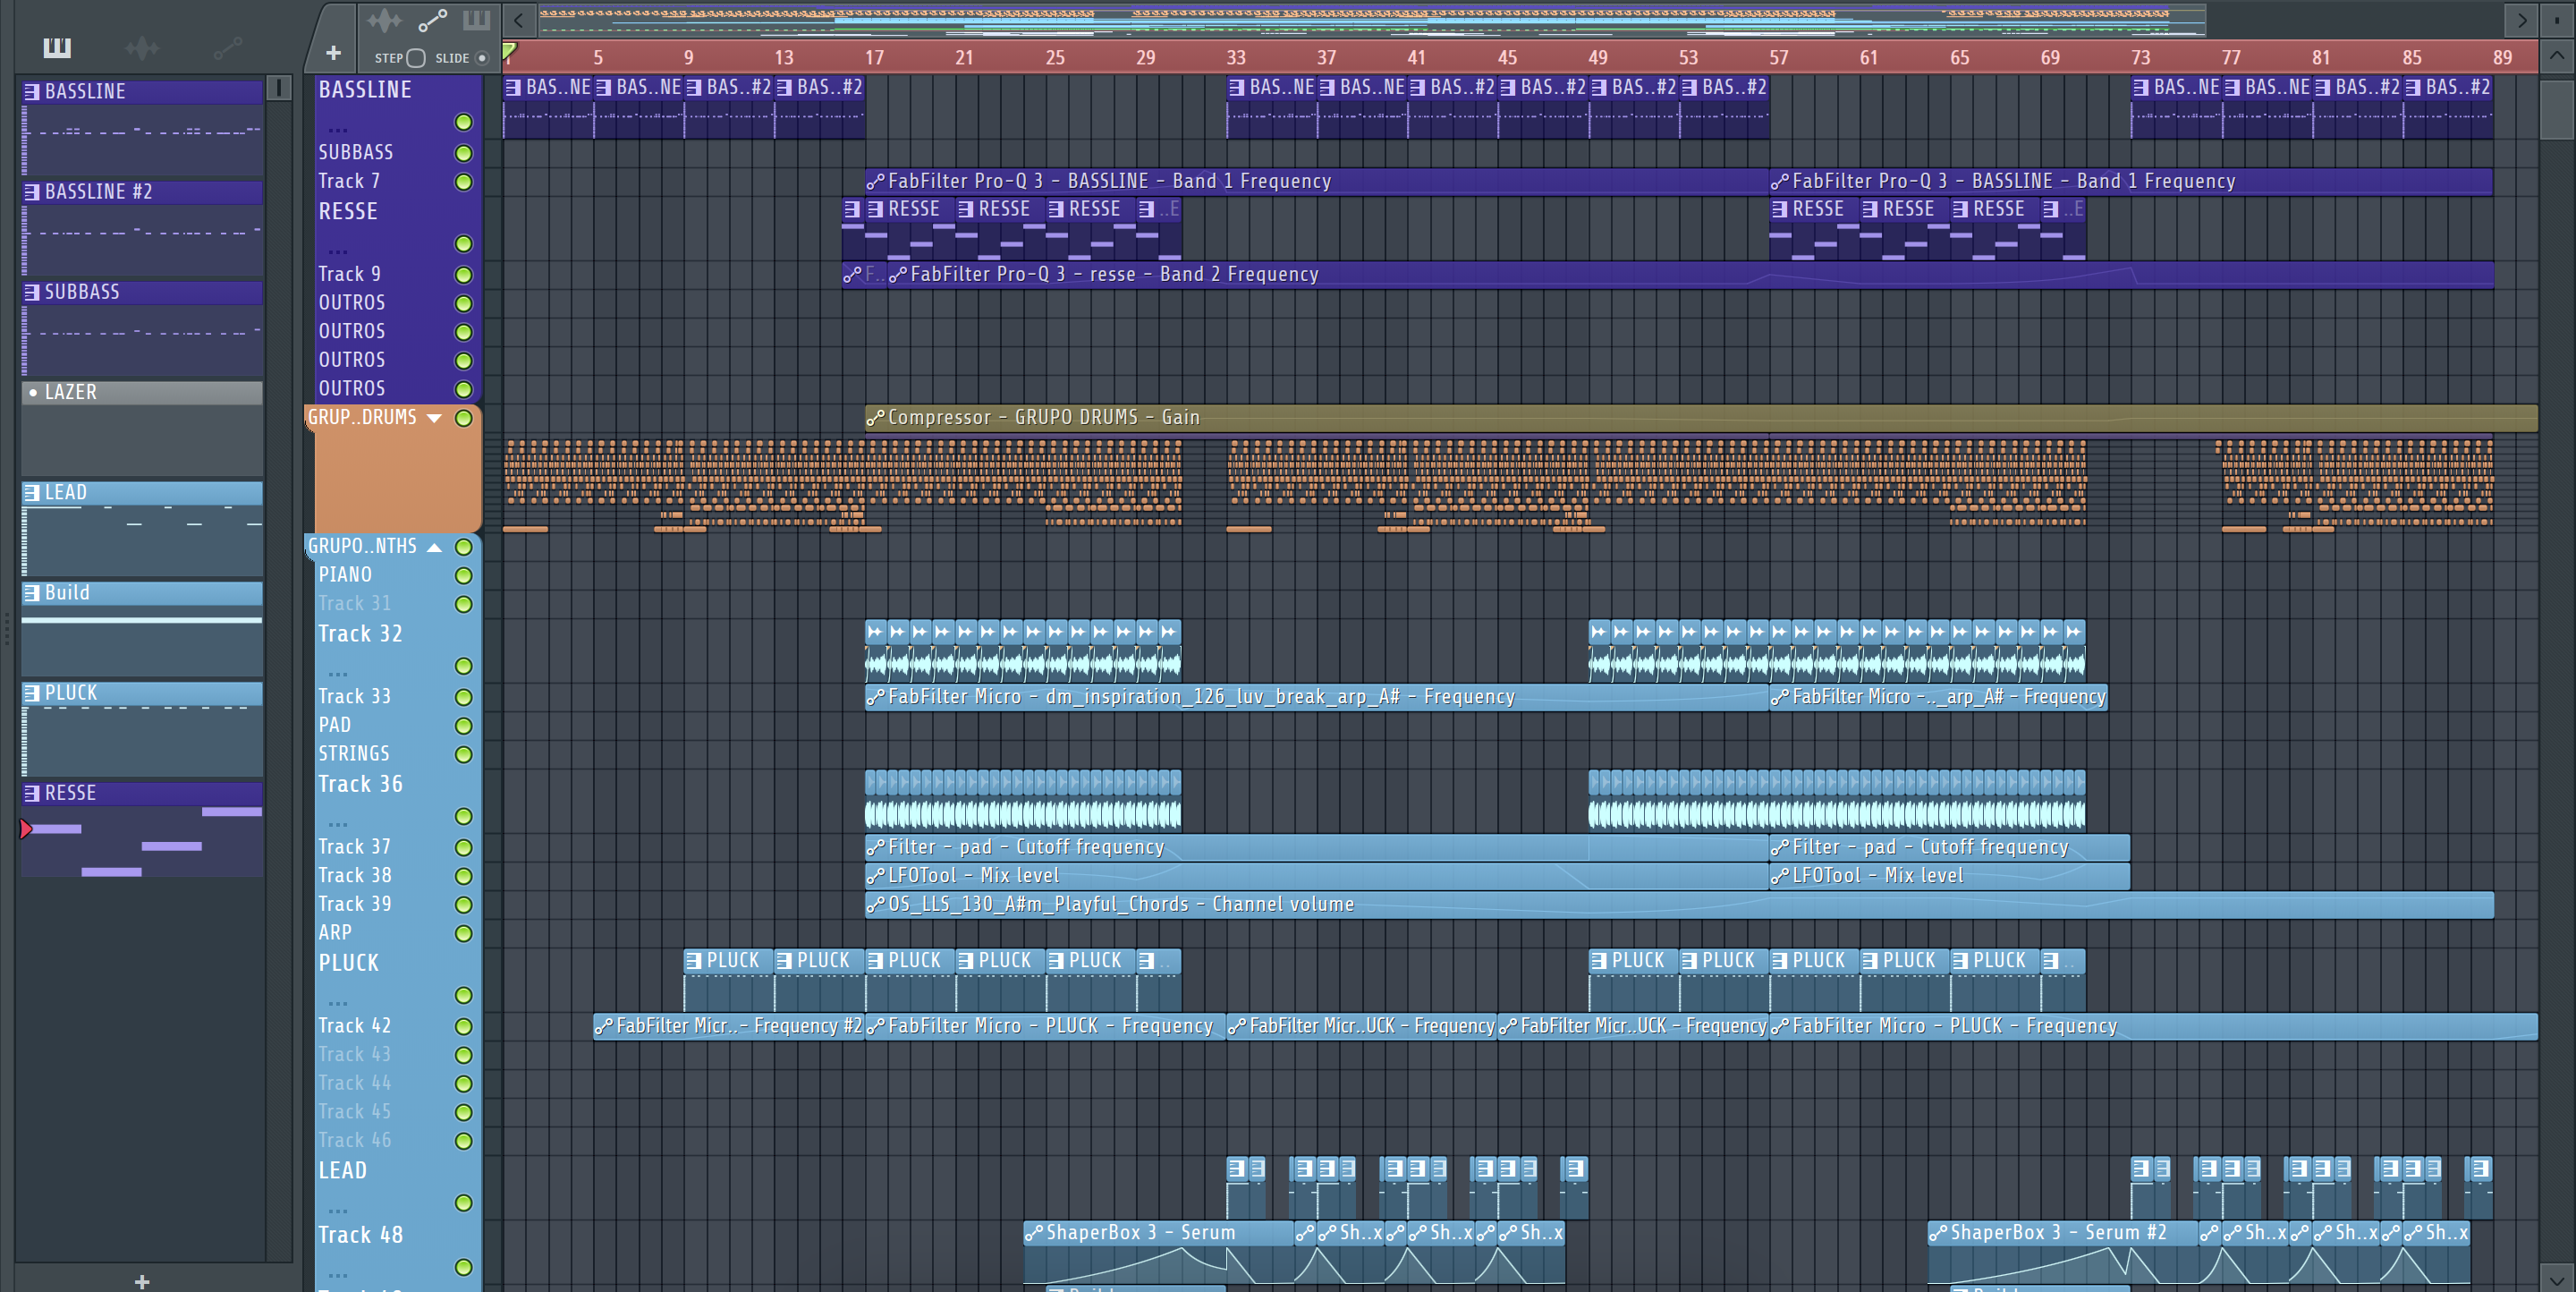Select the Track 38 header name
Screen dimensions: 2576x1292
point(355,876)
